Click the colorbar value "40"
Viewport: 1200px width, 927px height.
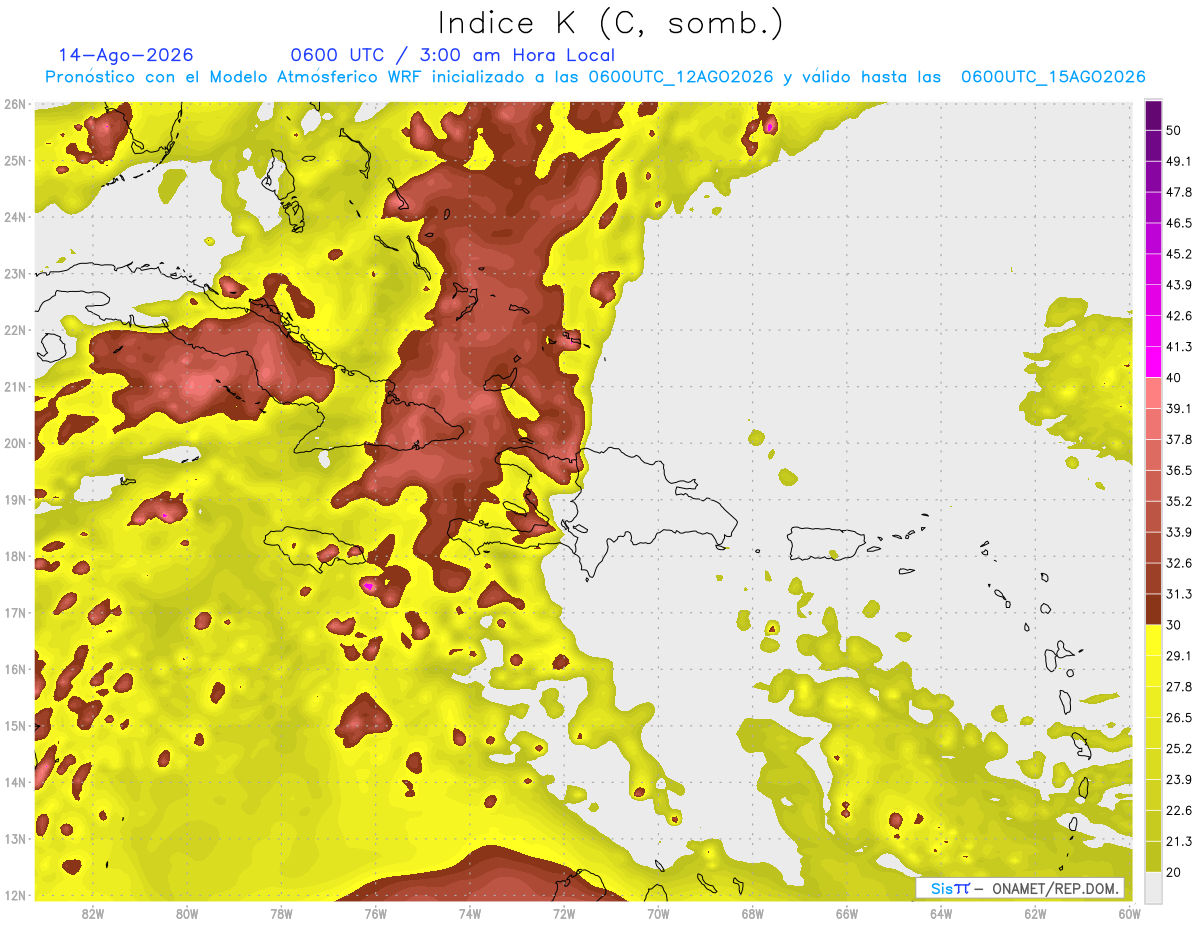1175,378
